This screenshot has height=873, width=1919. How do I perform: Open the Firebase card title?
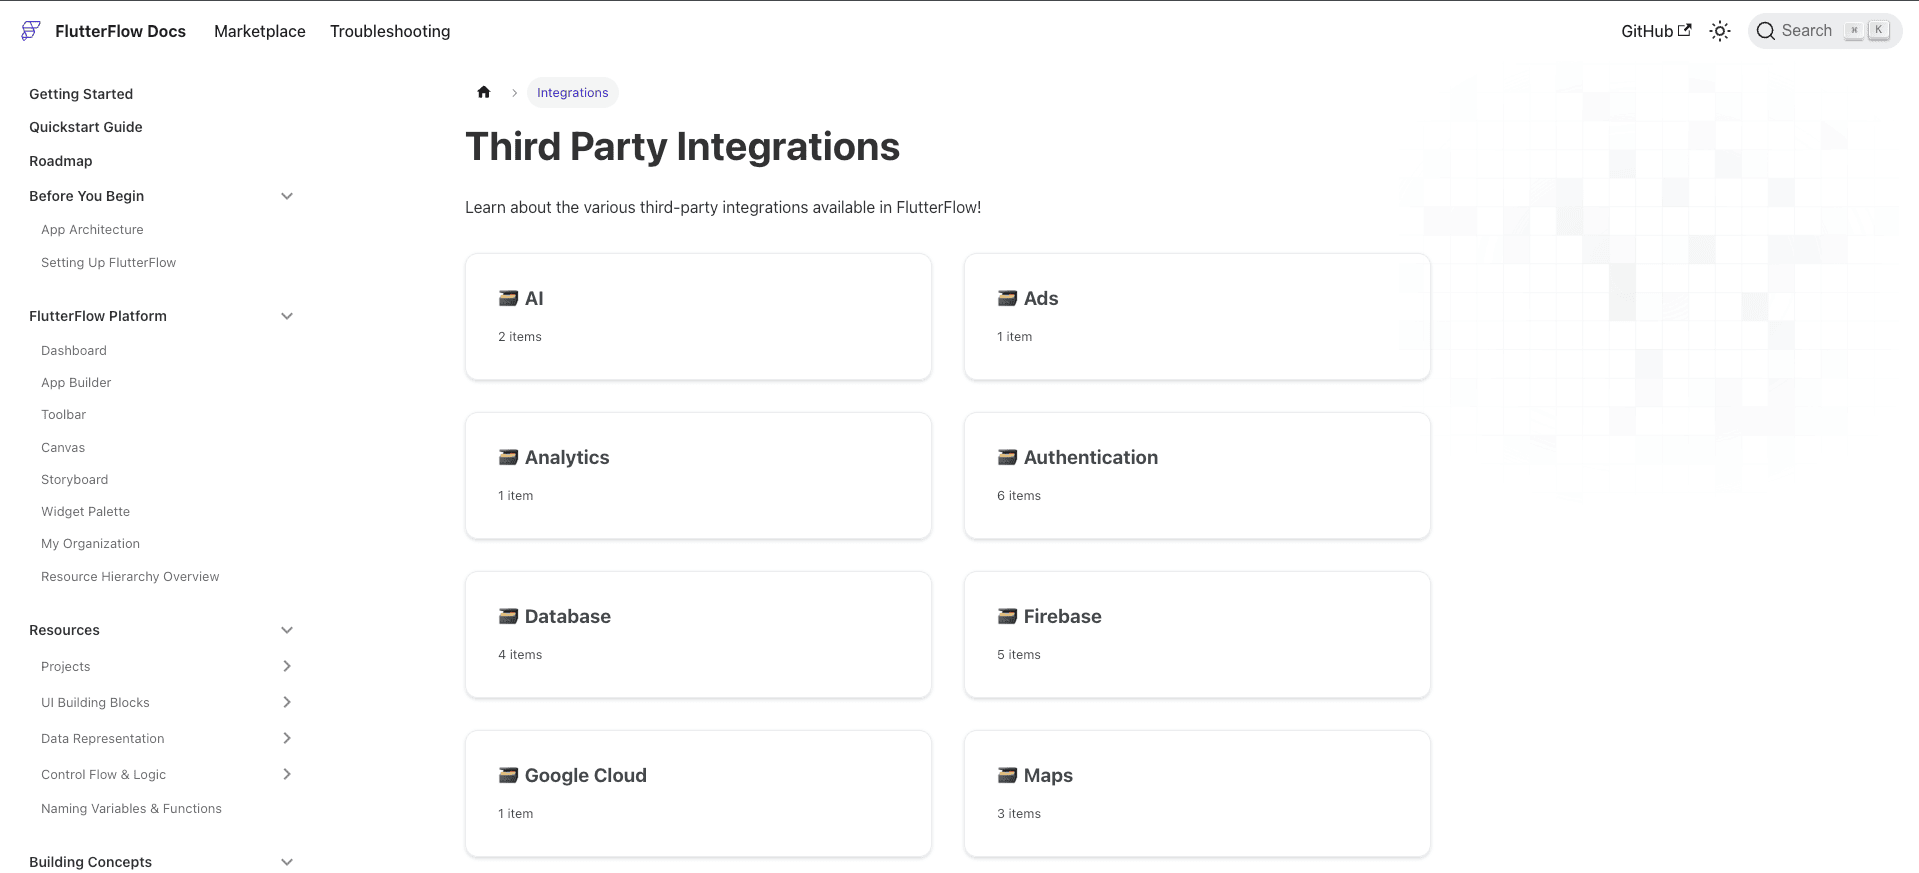1063,616
